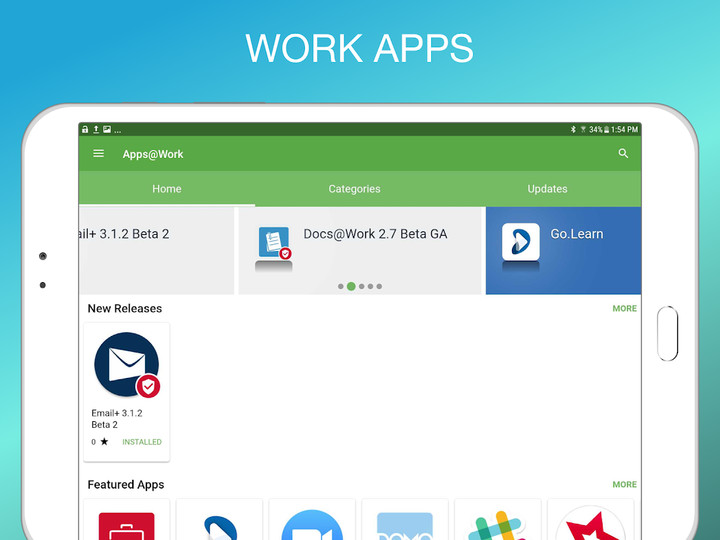
Task: Click the New Releases heading
Action: (125, 309)
